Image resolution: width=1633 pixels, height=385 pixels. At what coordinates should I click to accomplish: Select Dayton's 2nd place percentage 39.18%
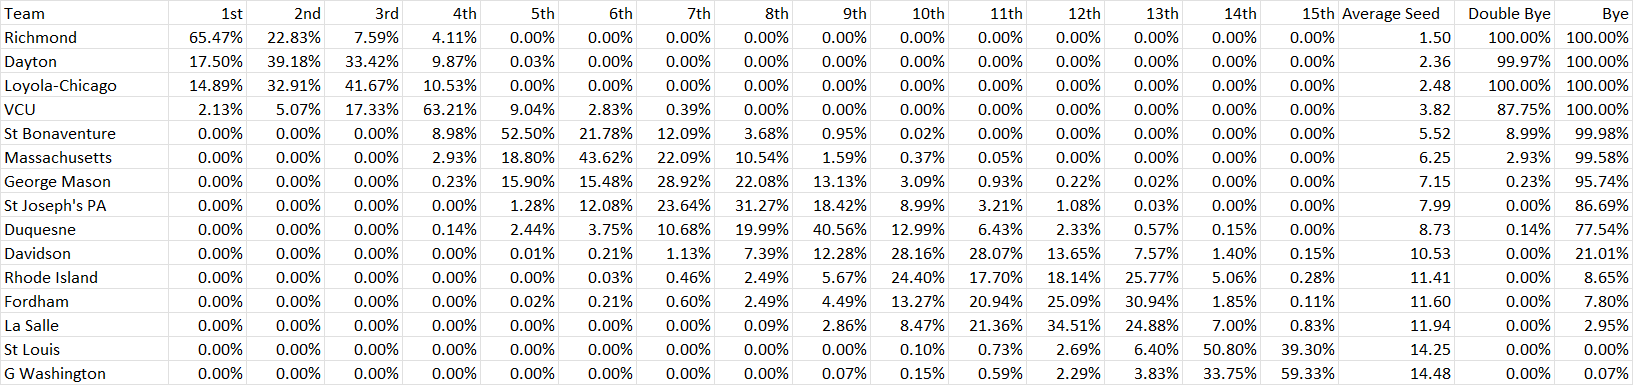click(285, 61)
